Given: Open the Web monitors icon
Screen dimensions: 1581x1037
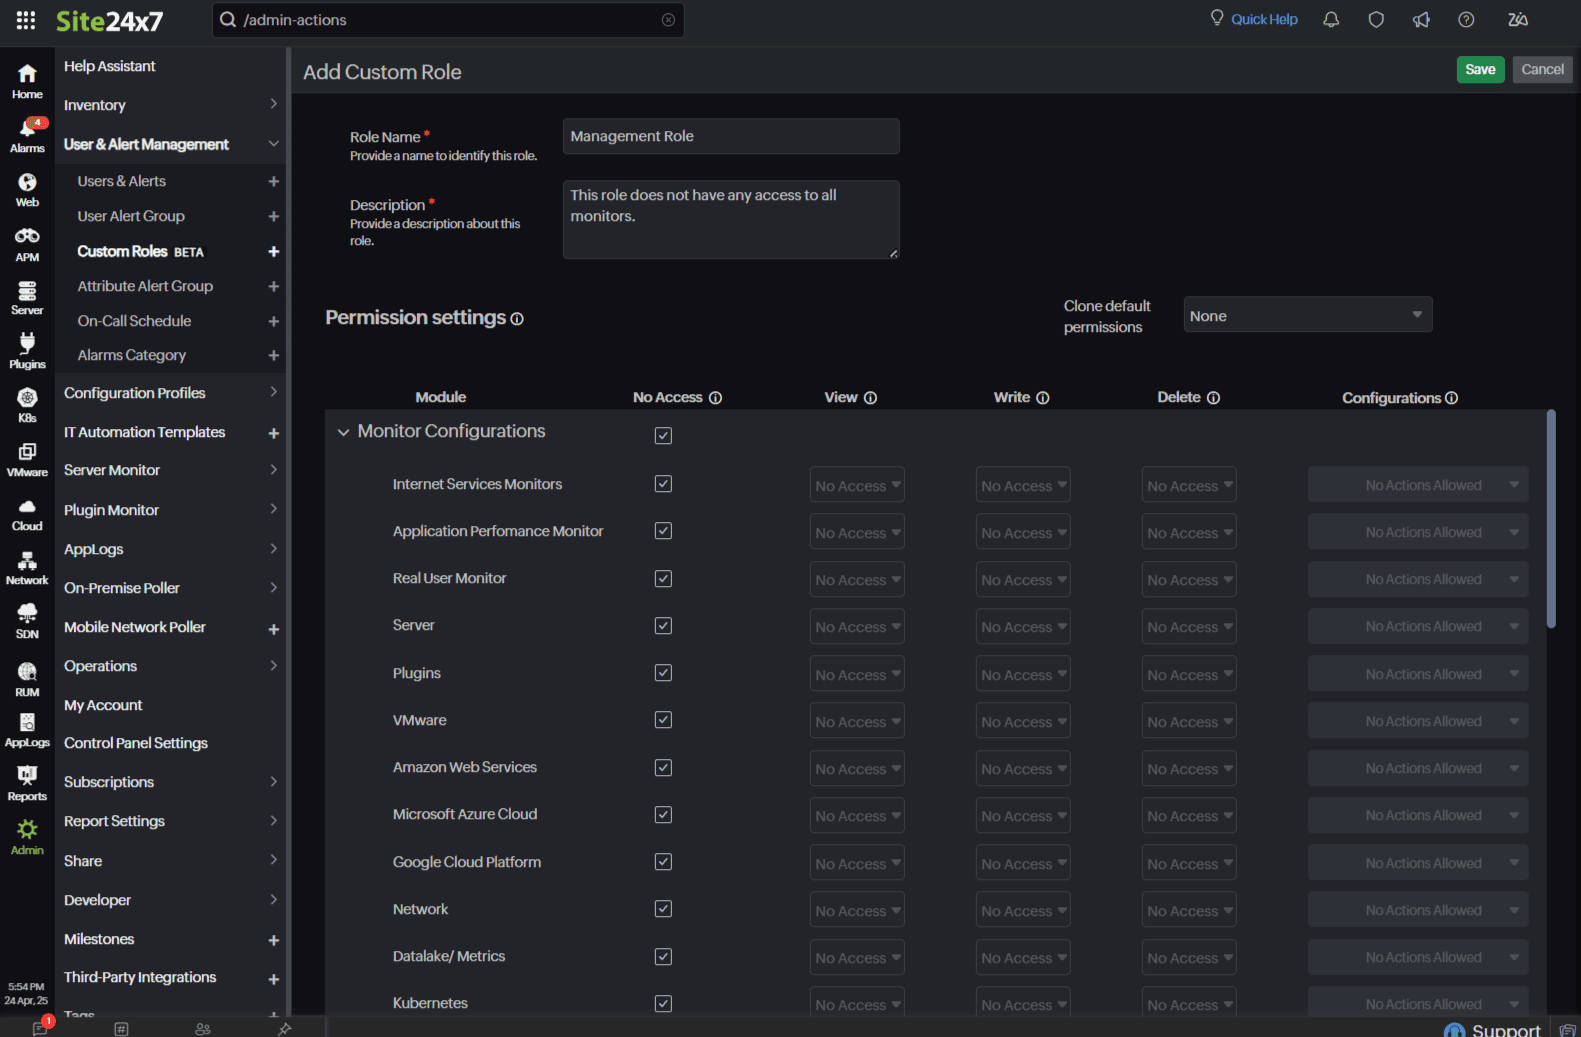Looking at the screenshot, I should (27, 189).
